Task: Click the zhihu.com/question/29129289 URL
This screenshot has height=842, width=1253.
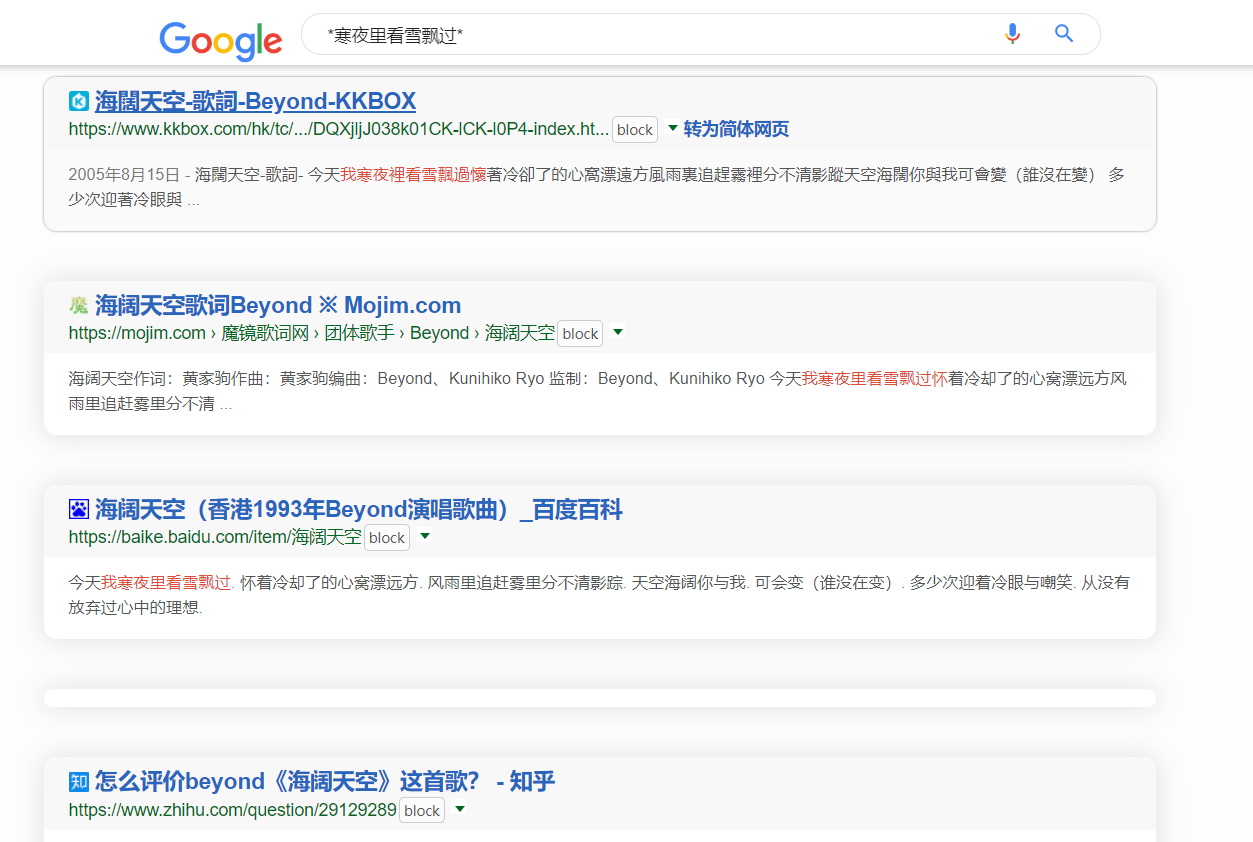Action: point(233,809)
